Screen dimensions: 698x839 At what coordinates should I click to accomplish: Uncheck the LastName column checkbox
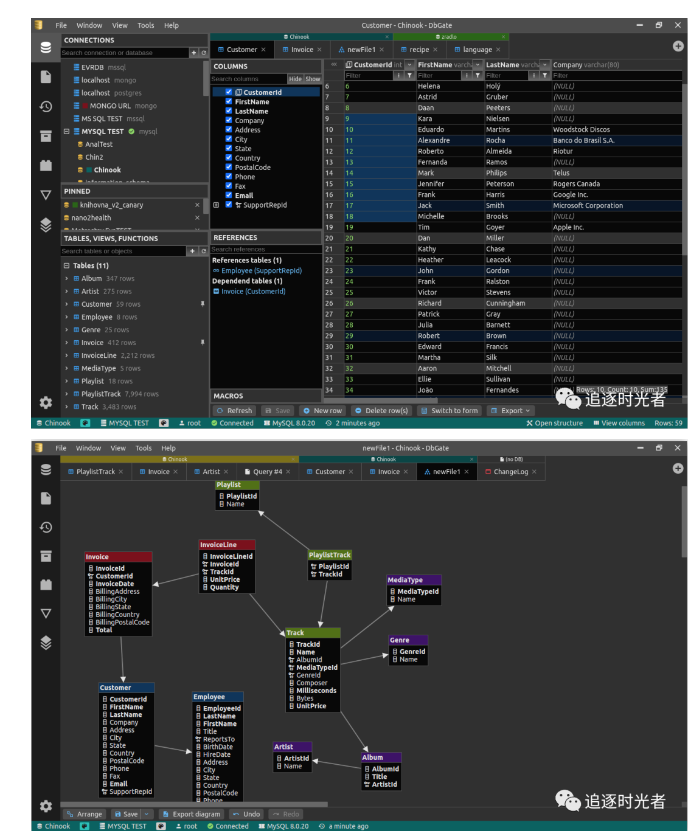pyautogui.click(x=229, y=111)
